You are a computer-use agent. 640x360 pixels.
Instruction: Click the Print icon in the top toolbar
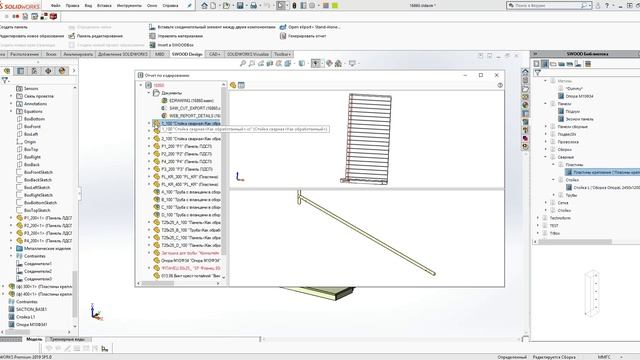coord(253,6)
